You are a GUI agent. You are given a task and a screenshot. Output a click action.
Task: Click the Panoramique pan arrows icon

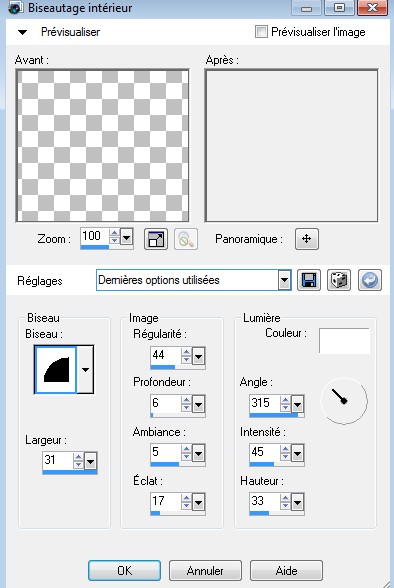[307, 239]
